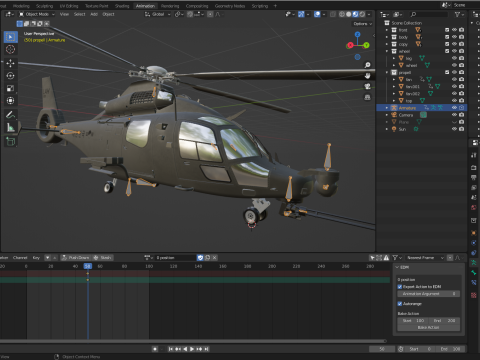Switch to the Animation workspace tab
The width and height of the screenshot is (480, 360).
145,6
